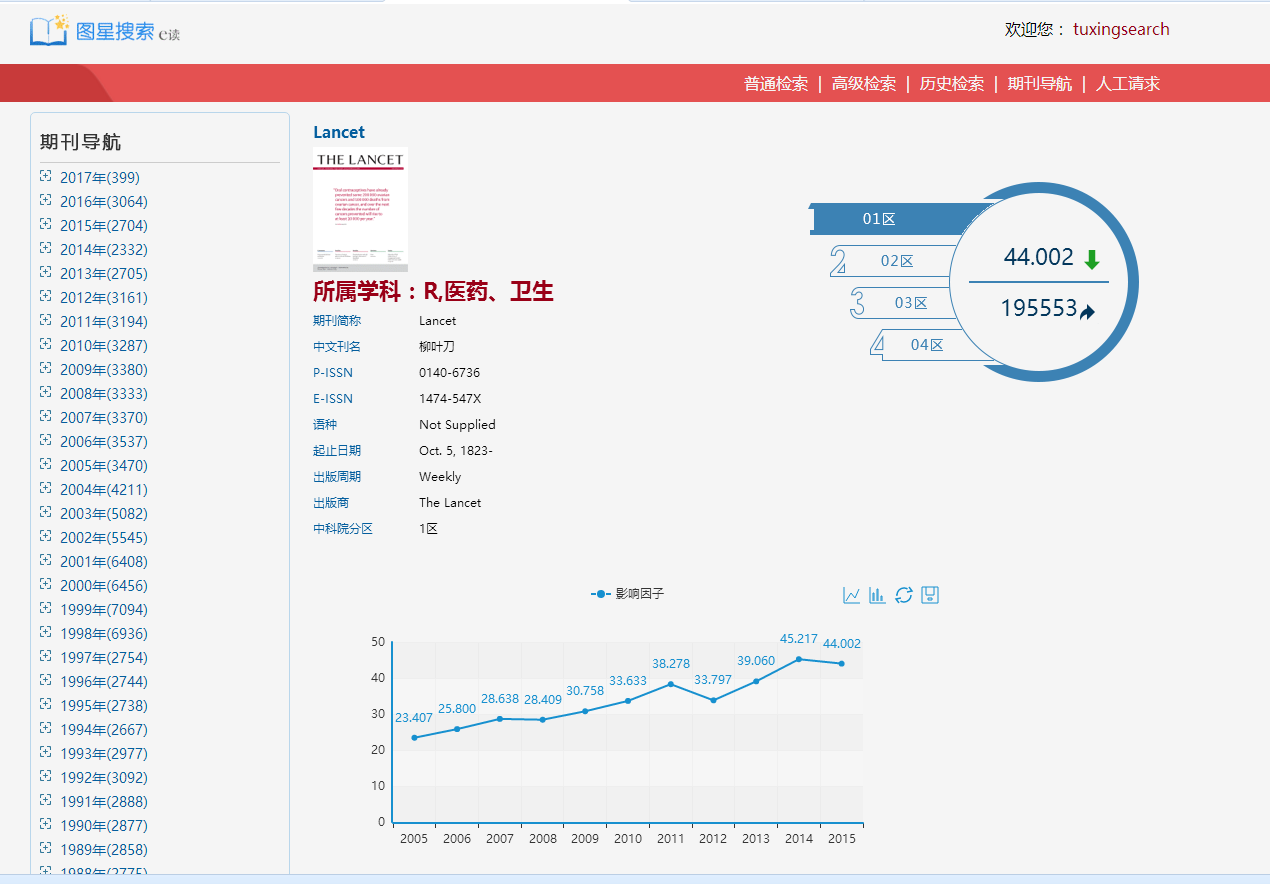Expand the 2008年(3333) tree node
The image size is (1270, 884).
point(45,392)
